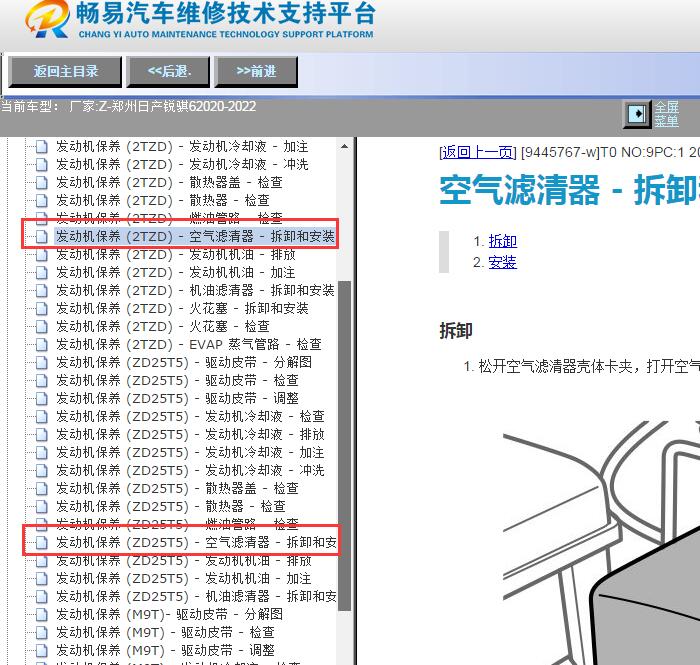Jump to the 拆卸 section link
The height and width of the screenshot is (665, 700).
click(503, 241)
